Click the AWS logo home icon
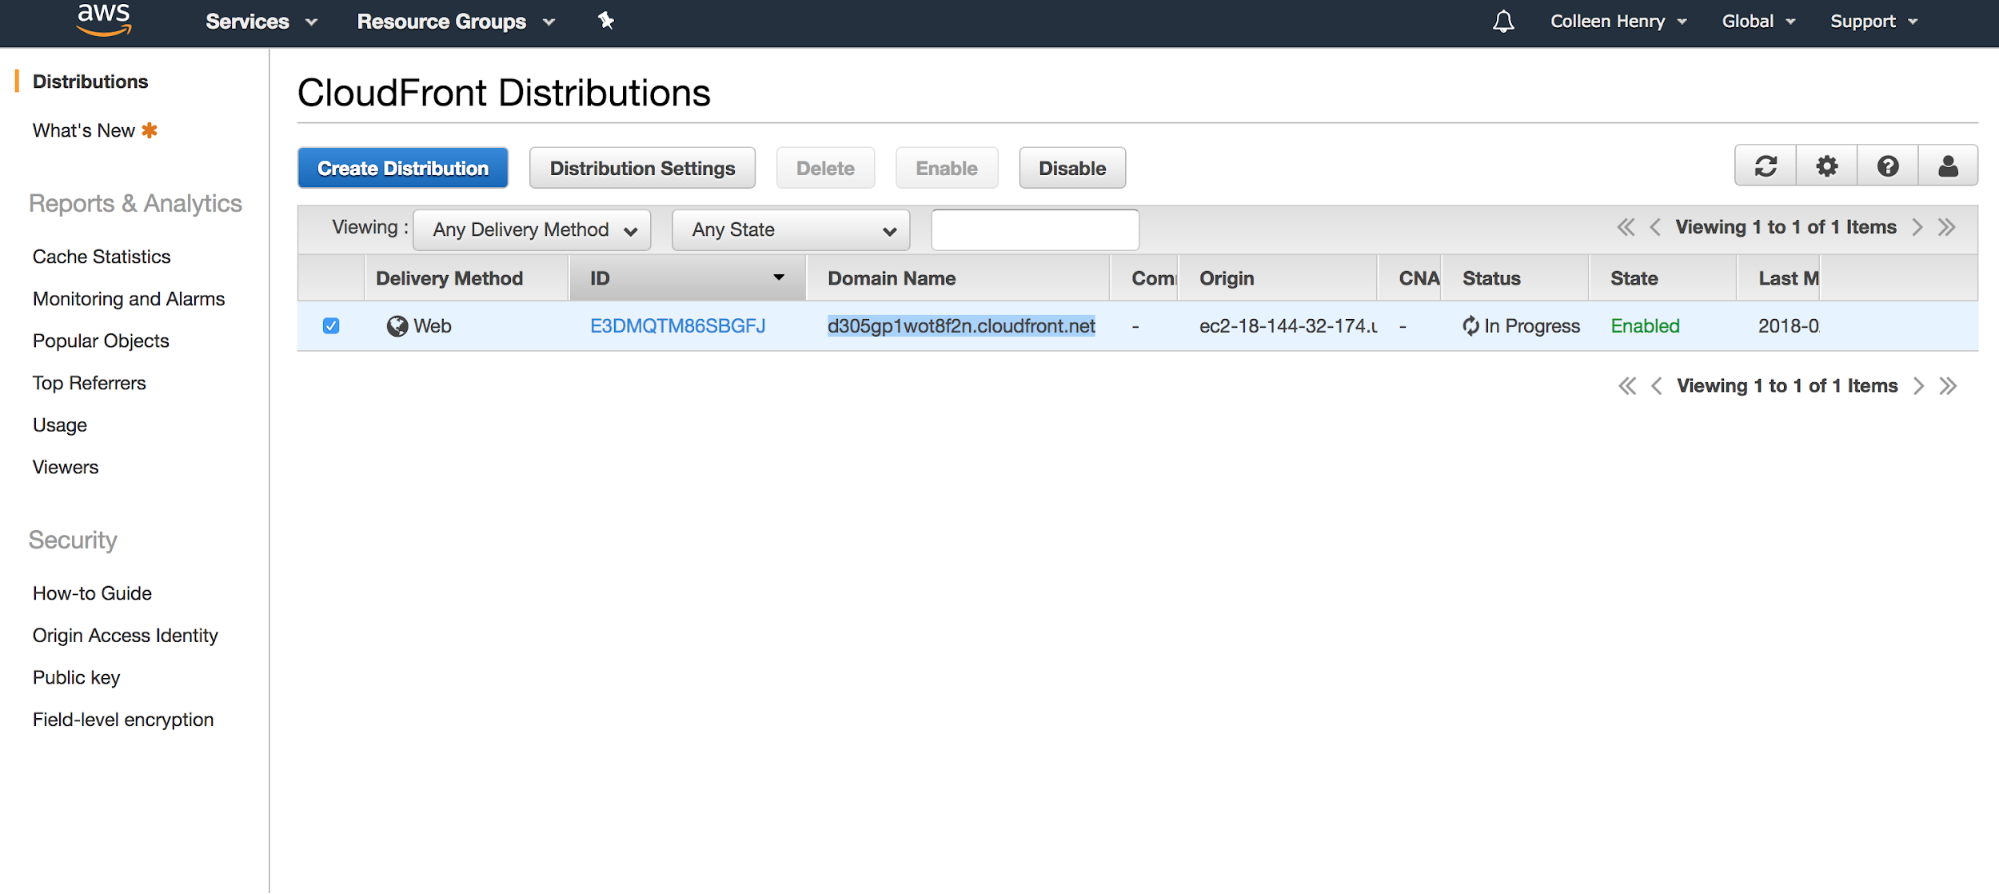This screenshot has height=894, width=1999. click(104, 19)
